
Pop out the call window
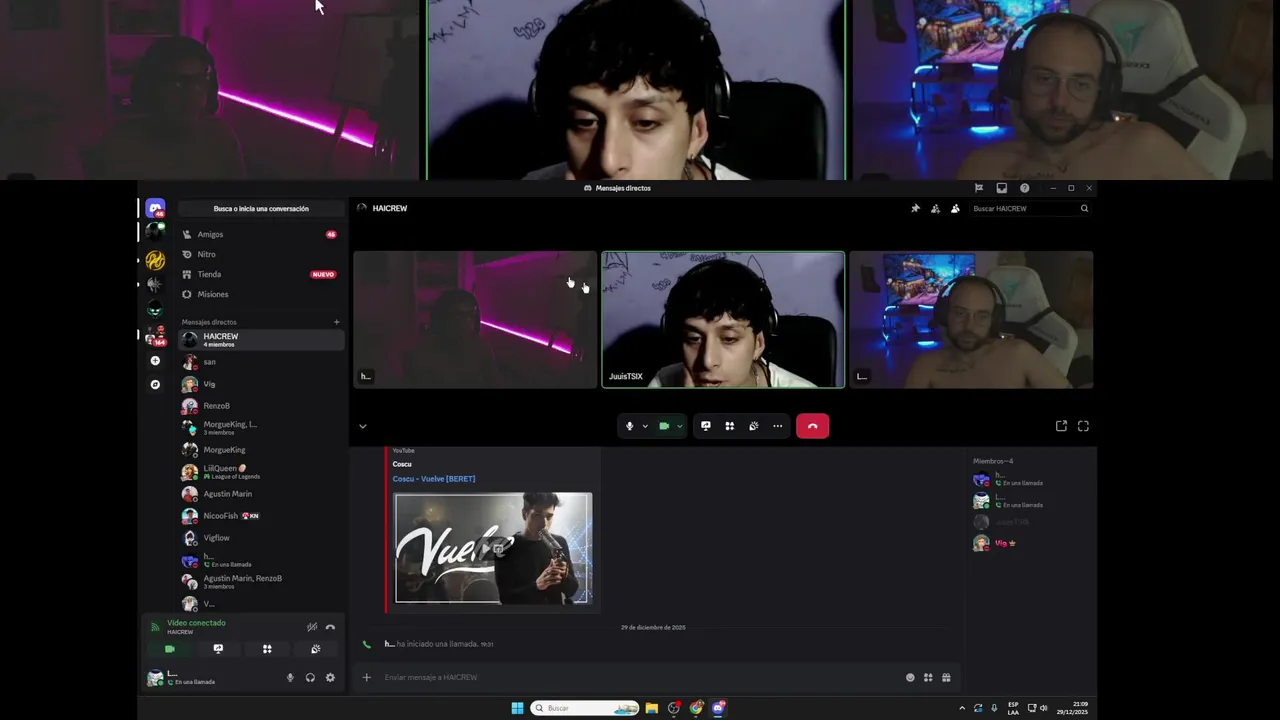coord(1061,426)
